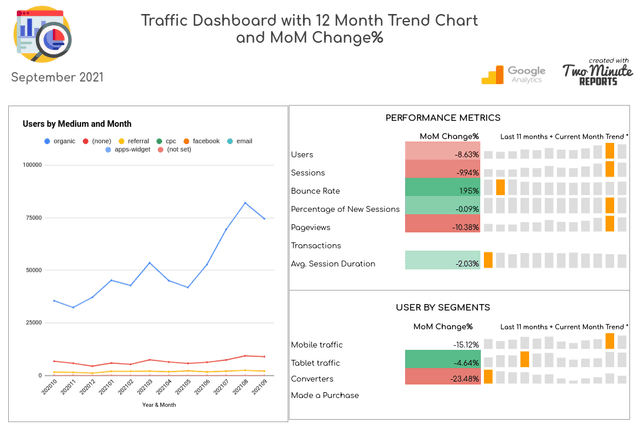
Task: Click the Transactions row label
Action: [316, 245]
